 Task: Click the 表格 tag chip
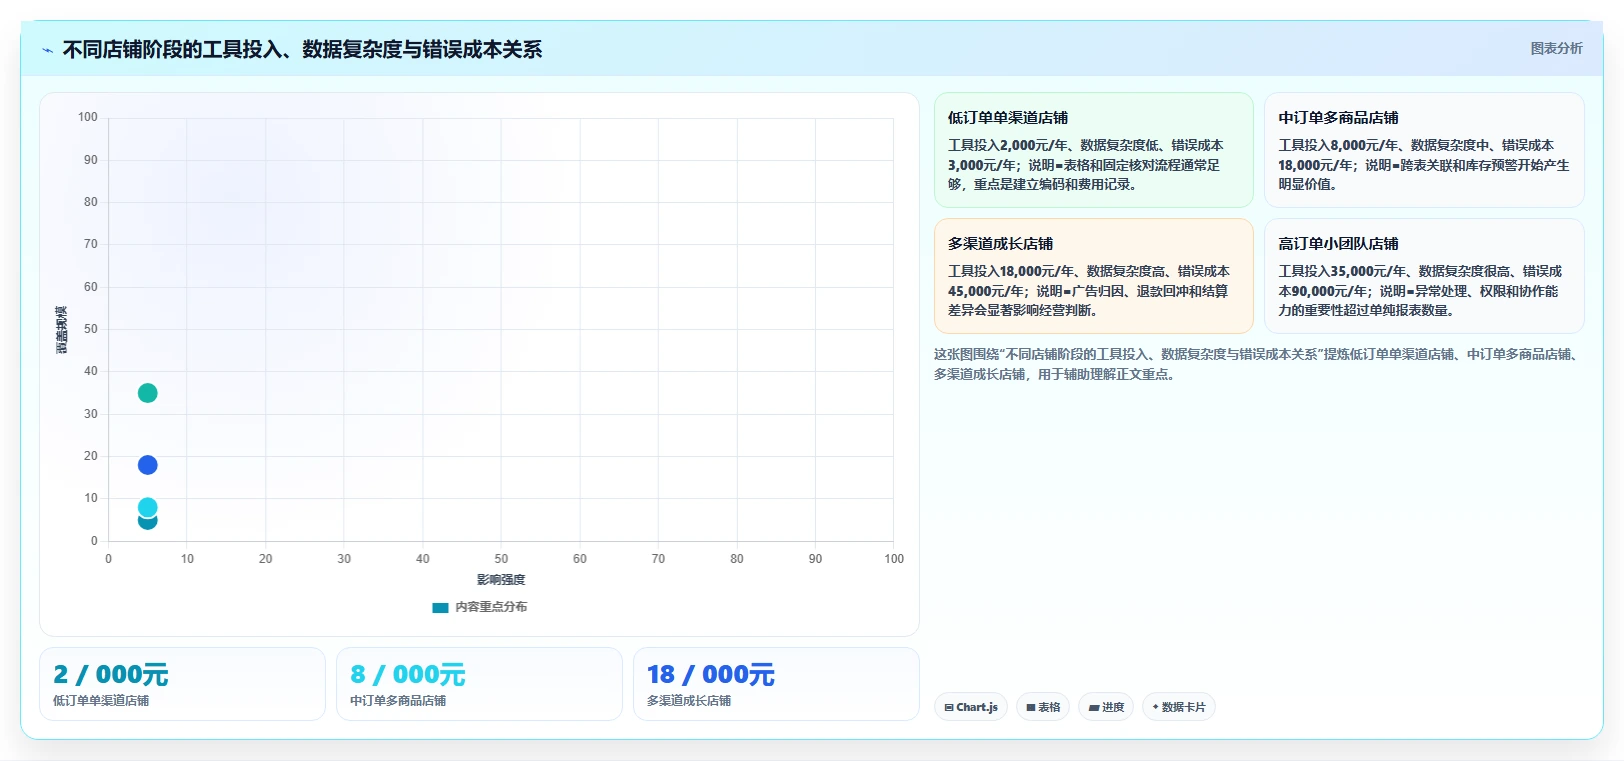coord(1043,707)
